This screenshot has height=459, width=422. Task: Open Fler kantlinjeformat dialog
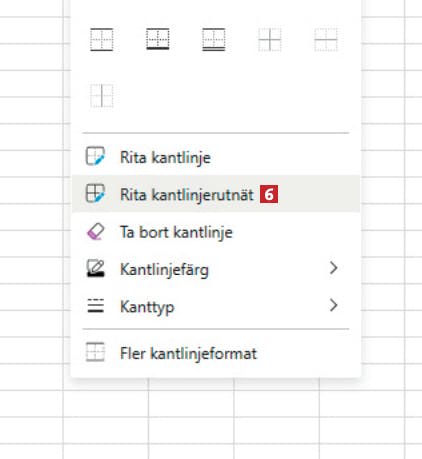(216, 353)
